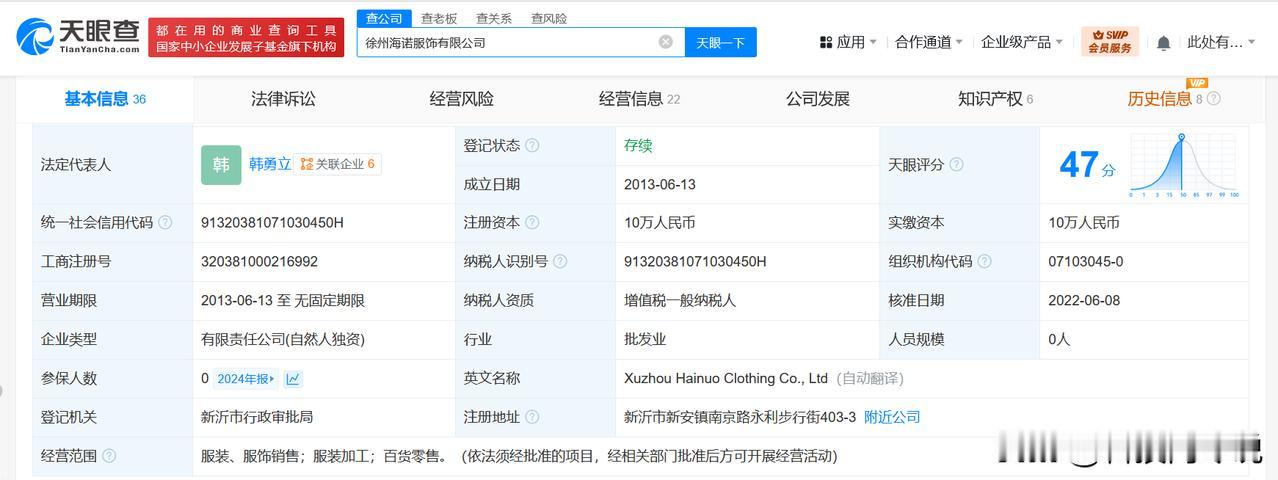
Task: Click the 增值税一般纳税人 value
Action: coord(680,300)
